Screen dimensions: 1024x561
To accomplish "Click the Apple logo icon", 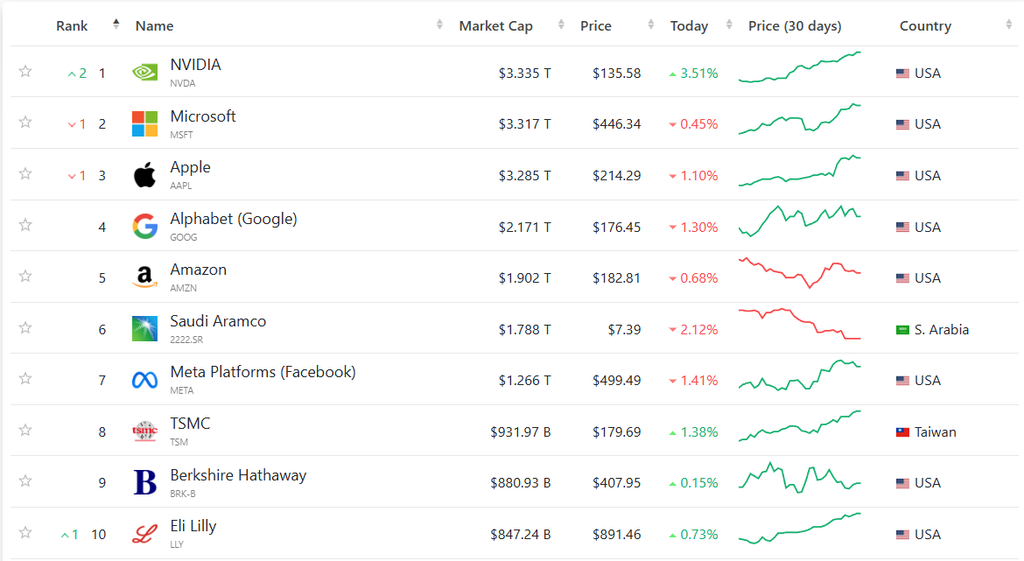I will click(x=144, y=175).
